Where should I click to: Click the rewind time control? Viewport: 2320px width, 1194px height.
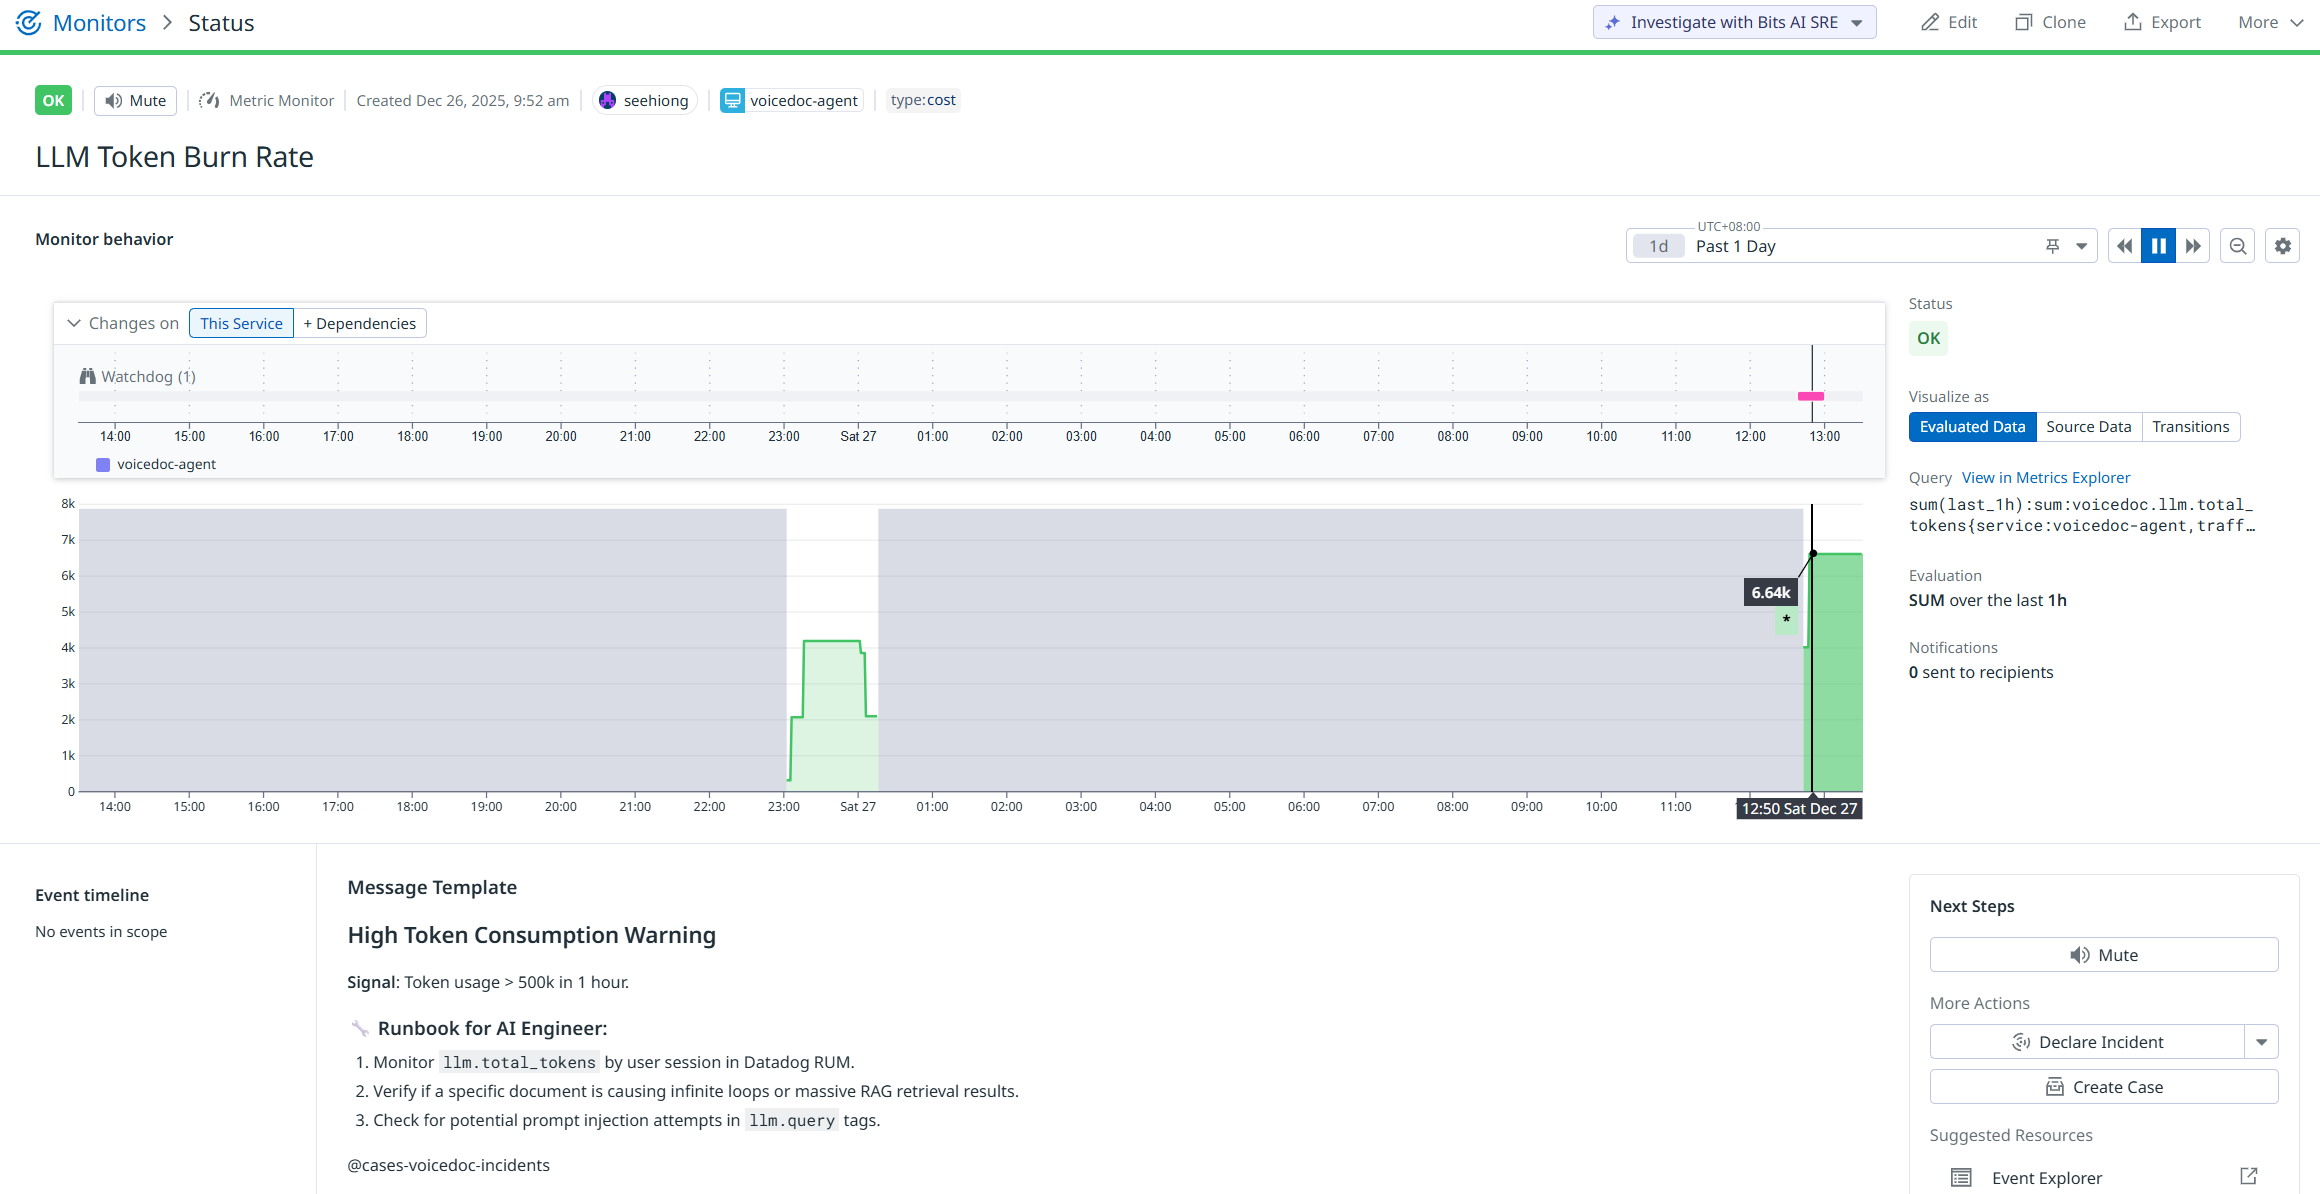point(2124,245)
